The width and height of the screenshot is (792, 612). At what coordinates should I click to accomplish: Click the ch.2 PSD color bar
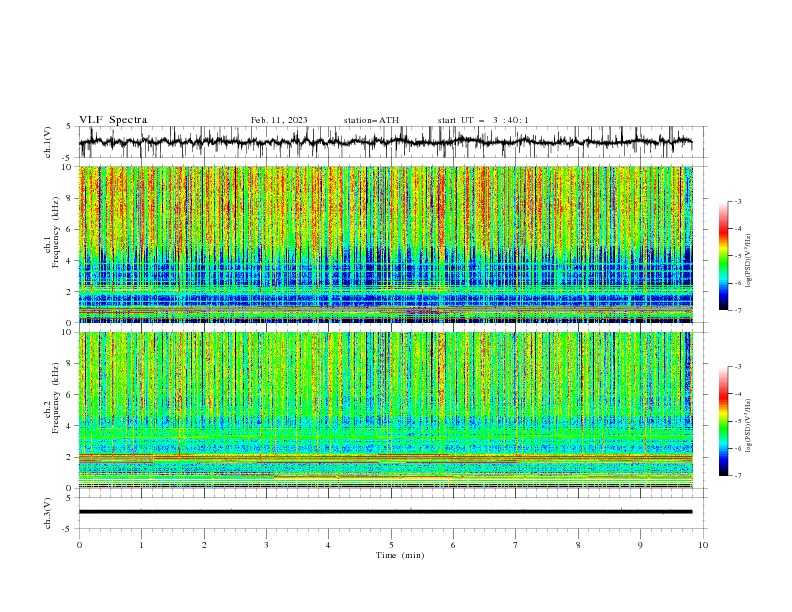[x=723, y=421]
